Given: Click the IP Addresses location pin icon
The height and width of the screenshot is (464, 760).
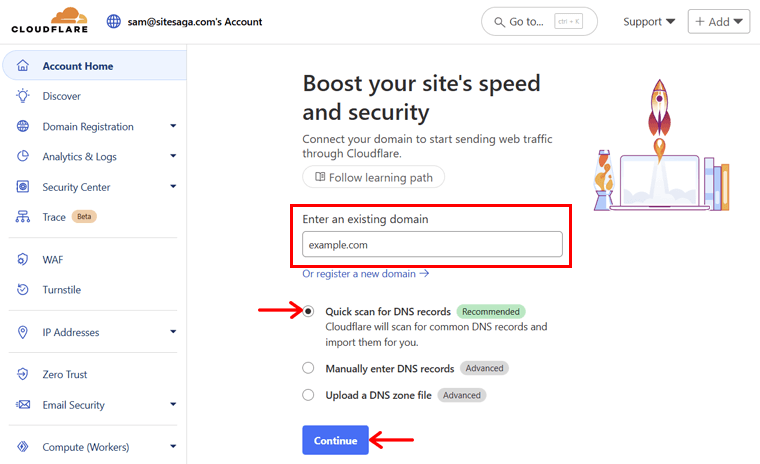Looking at the screenshot, I should coord(23,332).
